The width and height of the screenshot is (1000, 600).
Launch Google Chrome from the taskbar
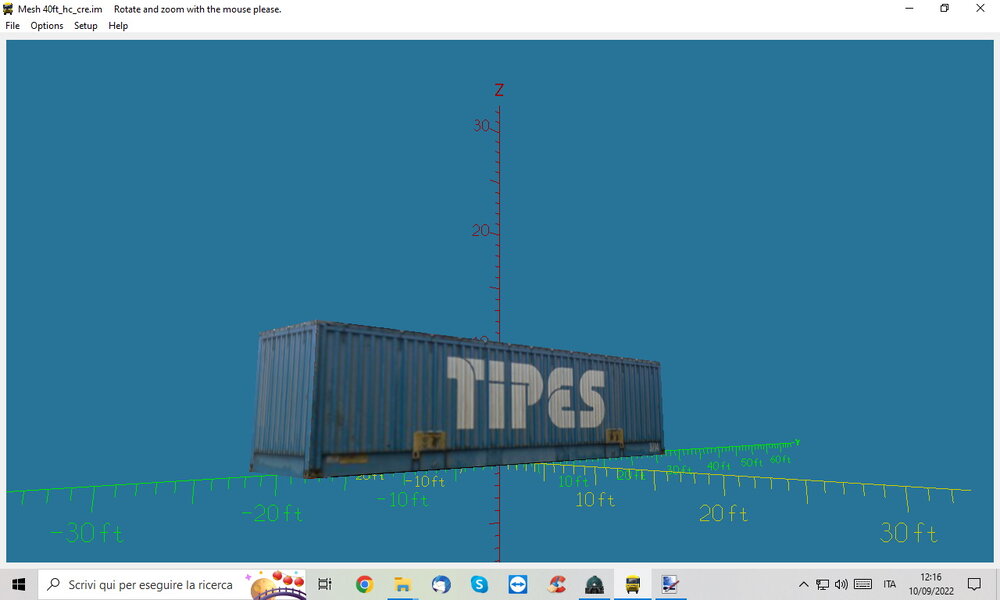(x=364, y=584)
